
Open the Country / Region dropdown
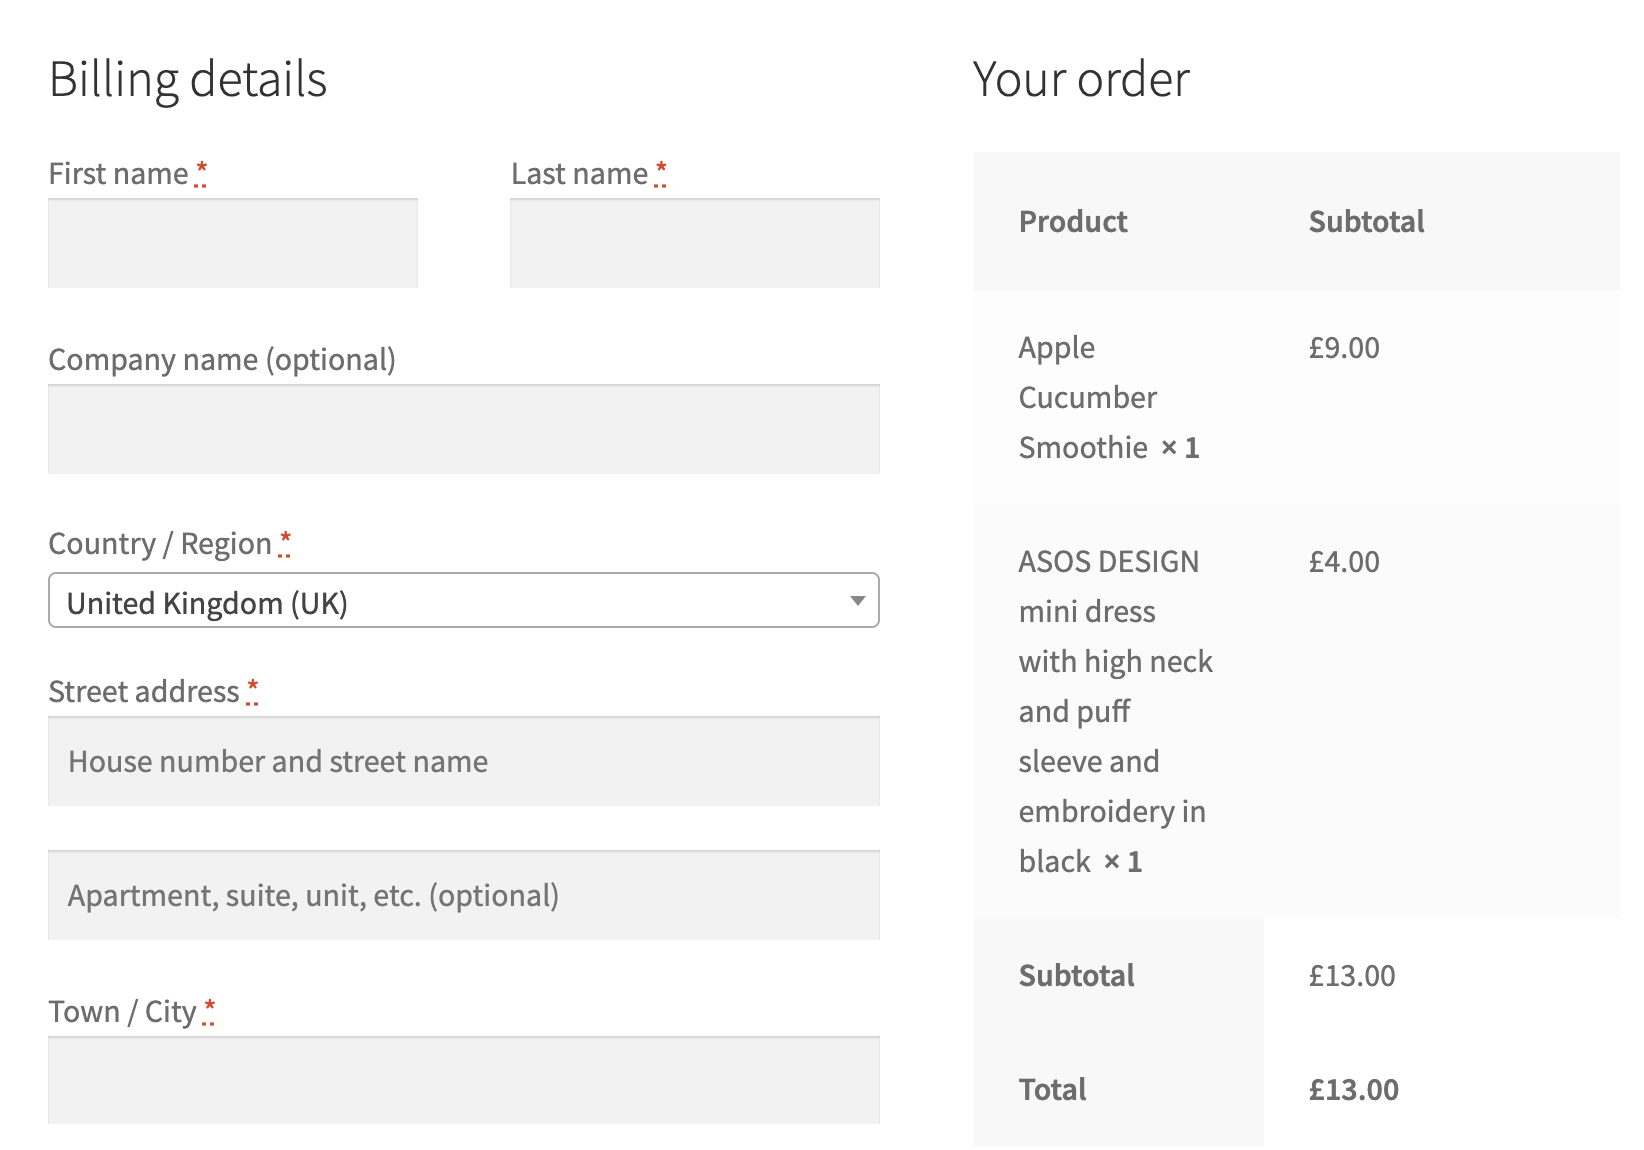click(x=464, y=600)
